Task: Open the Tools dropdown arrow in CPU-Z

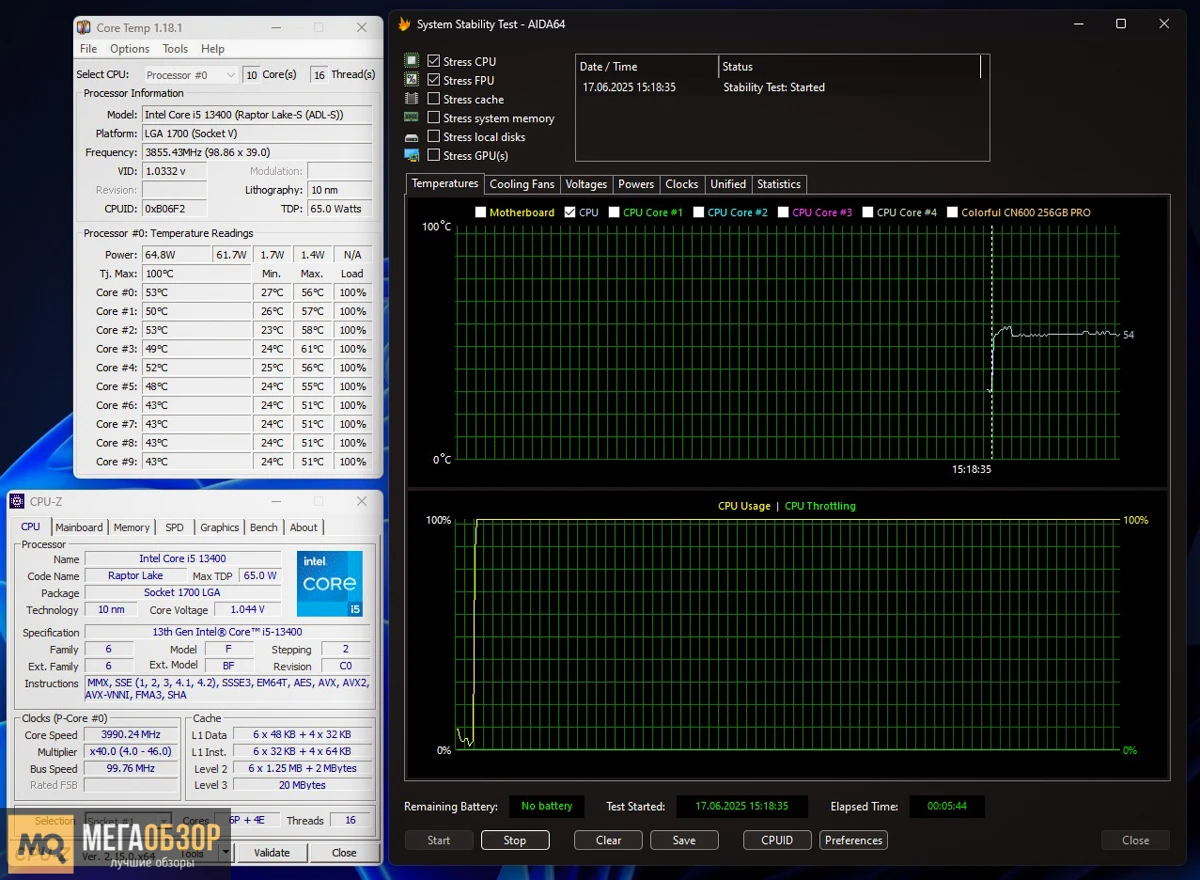Action: (225, 853)
